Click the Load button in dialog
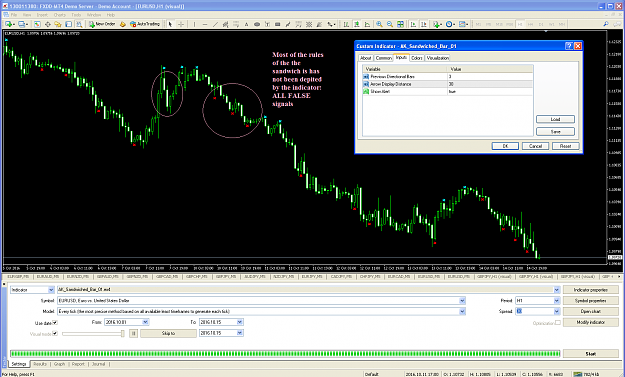 [555, 119]
